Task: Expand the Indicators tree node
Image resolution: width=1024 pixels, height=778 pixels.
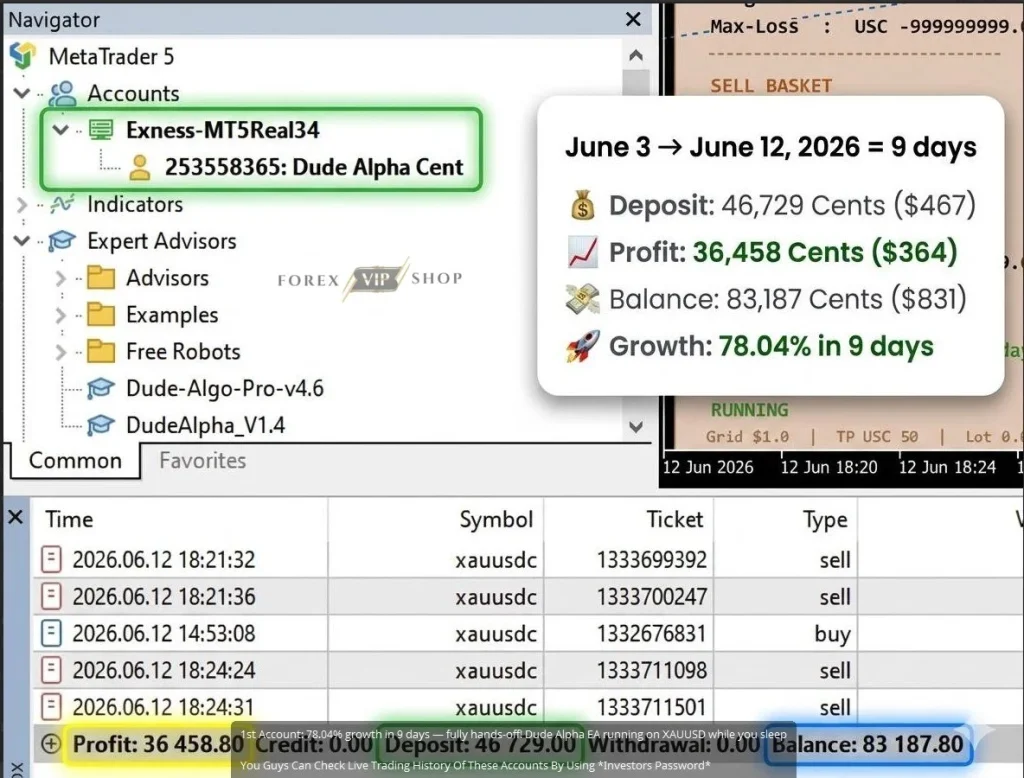Action: (22, 204)
